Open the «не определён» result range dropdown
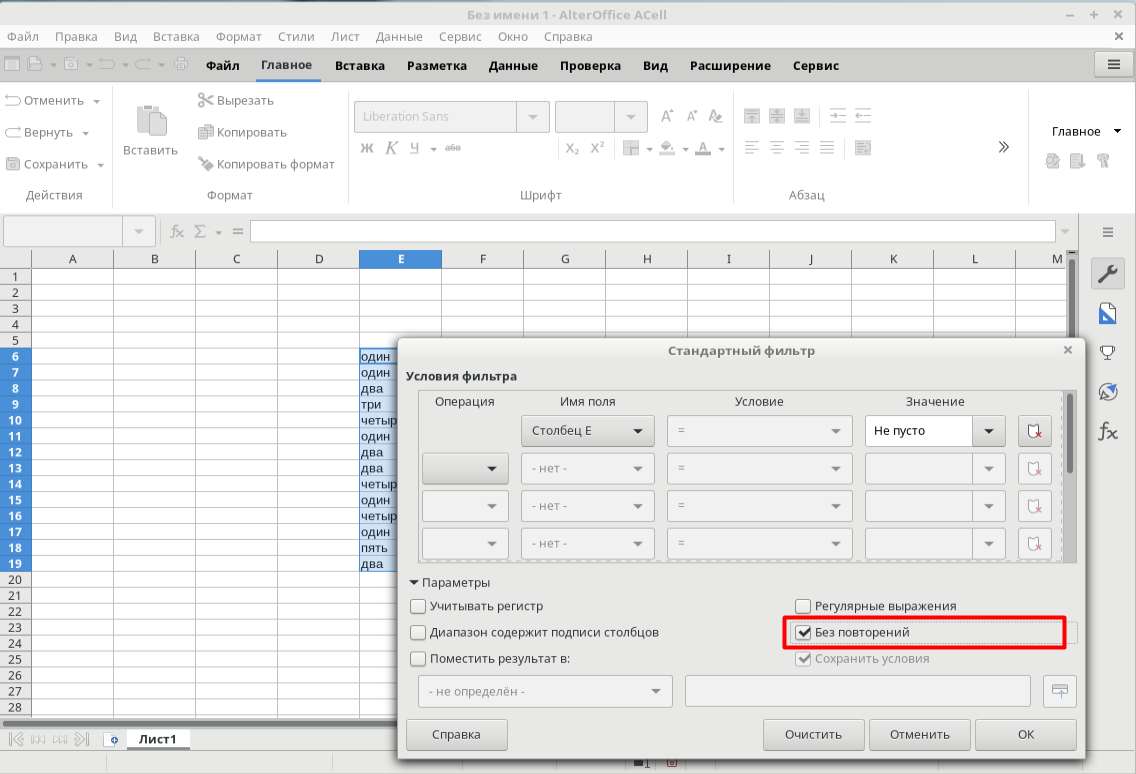Viewport: 1136px width, 774px height. coord(545,691)
